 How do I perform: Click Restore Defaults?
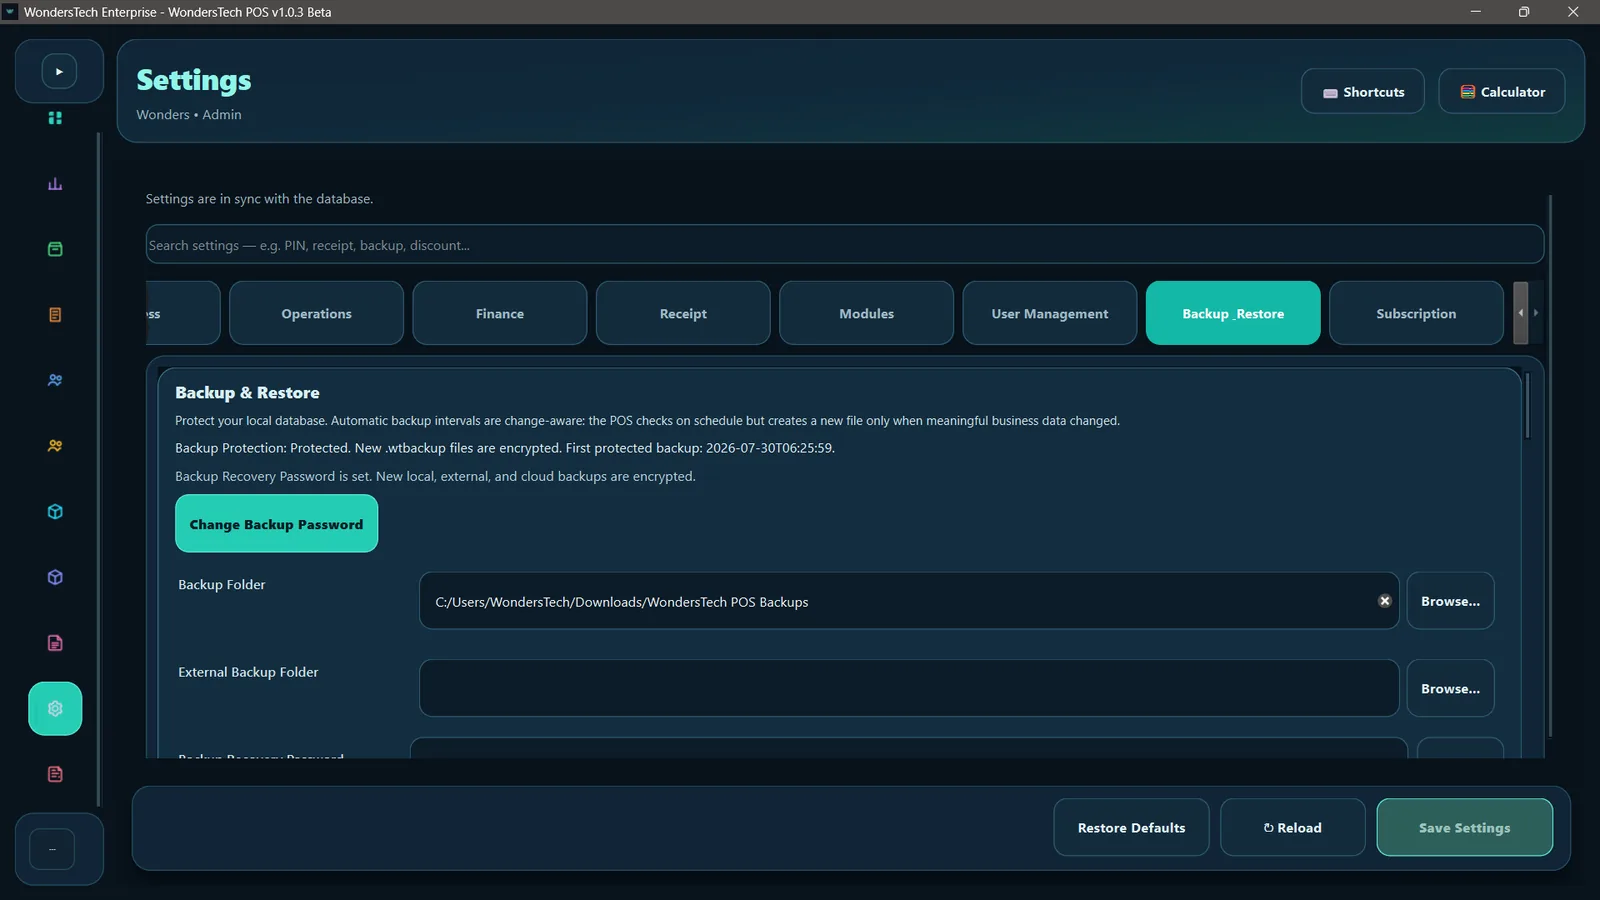tap(1131, 827)
